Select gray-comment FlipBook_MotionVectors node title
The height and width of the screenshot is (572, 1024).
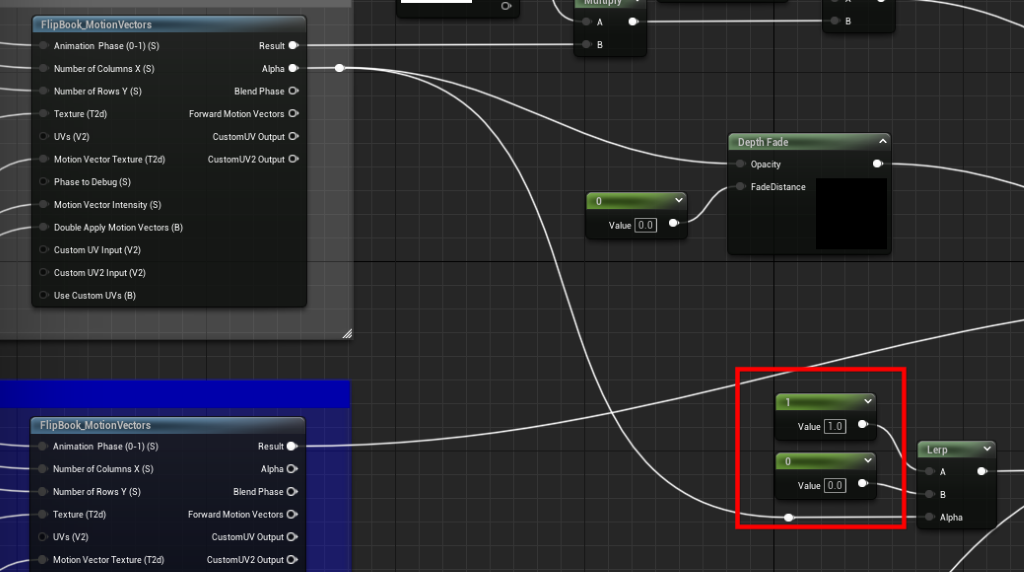pyautogui.click(x=96, y=25)
